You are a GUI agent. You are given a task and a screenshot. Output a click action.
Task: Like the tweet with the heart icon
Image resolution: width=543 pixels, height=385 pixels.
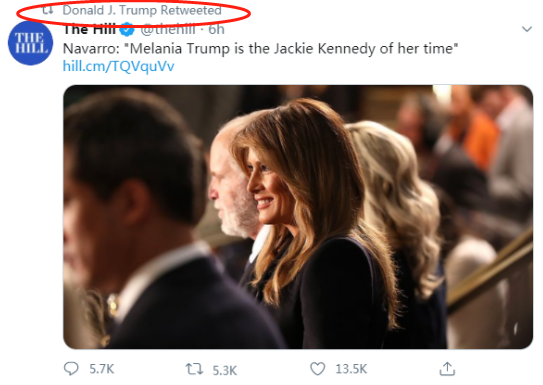(x=317, y=369)
